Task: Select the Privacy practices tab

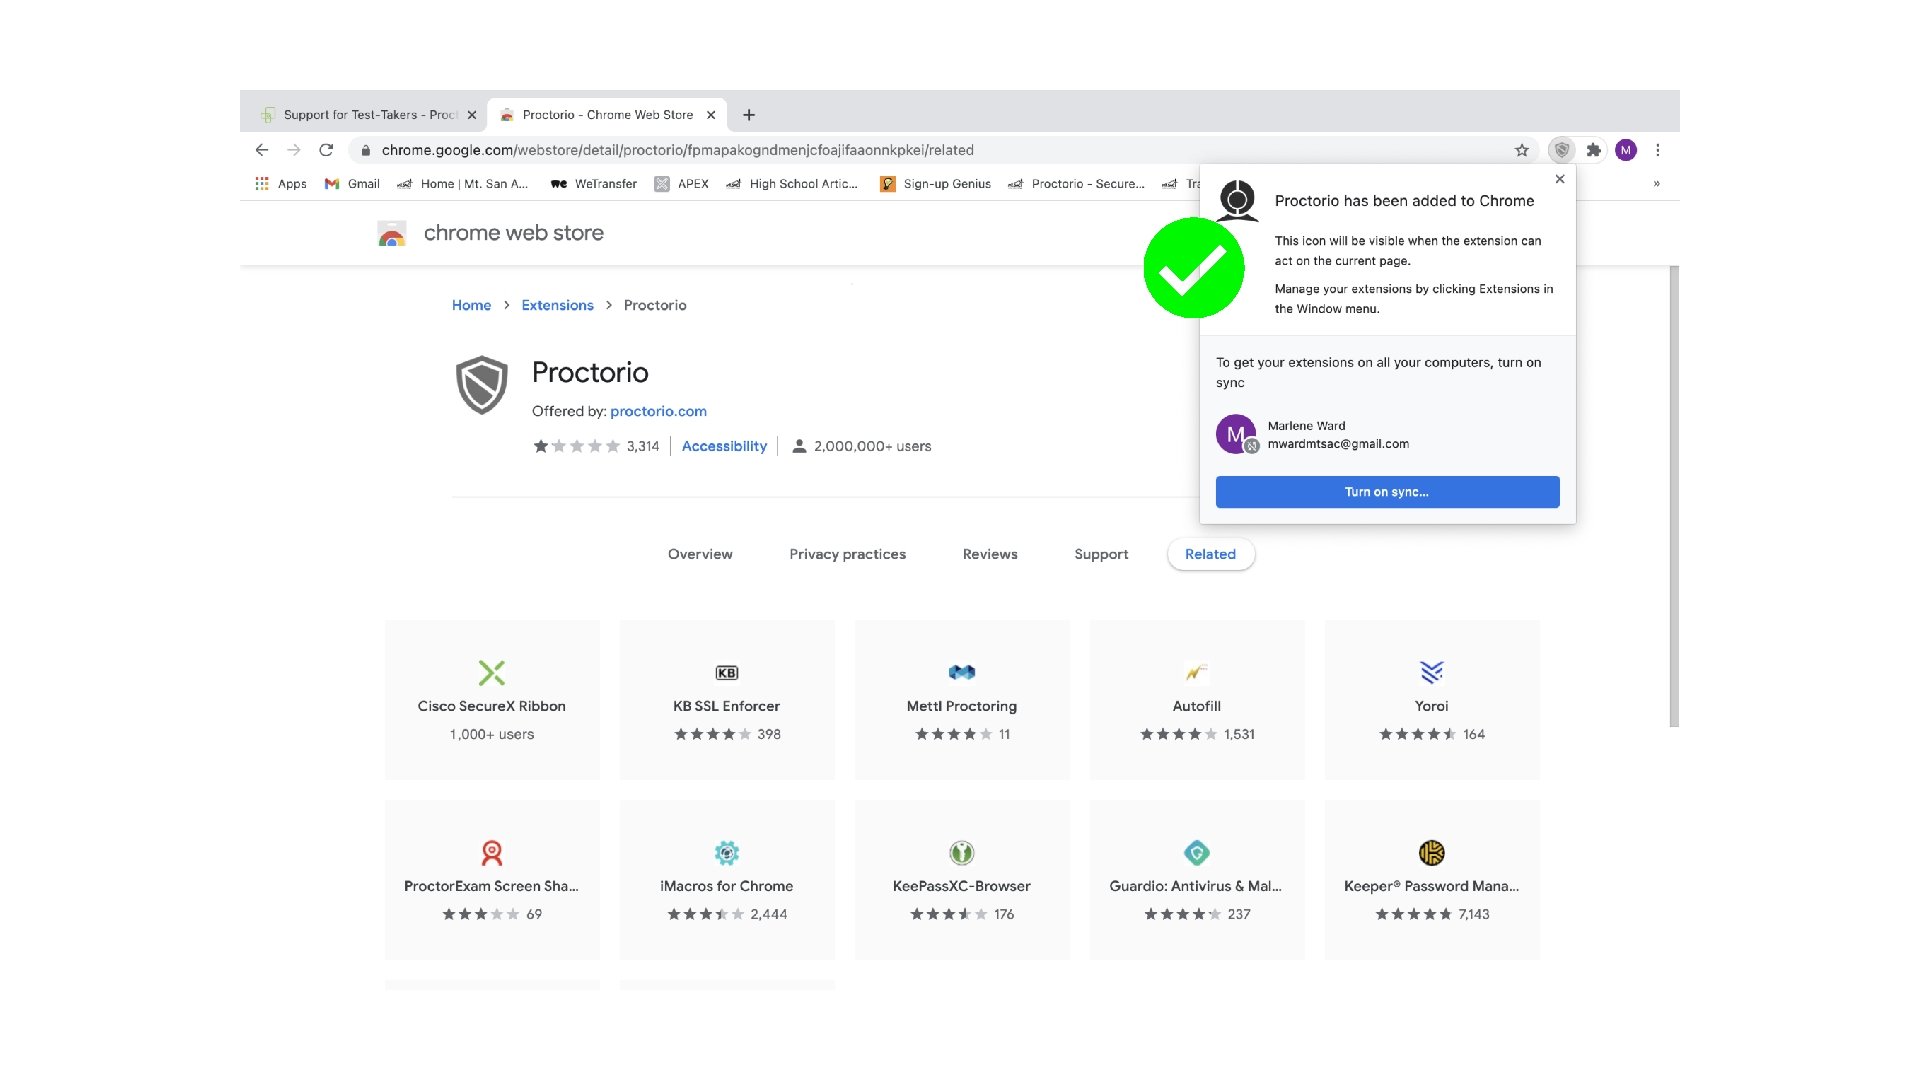Action: [x=847, y=554]
